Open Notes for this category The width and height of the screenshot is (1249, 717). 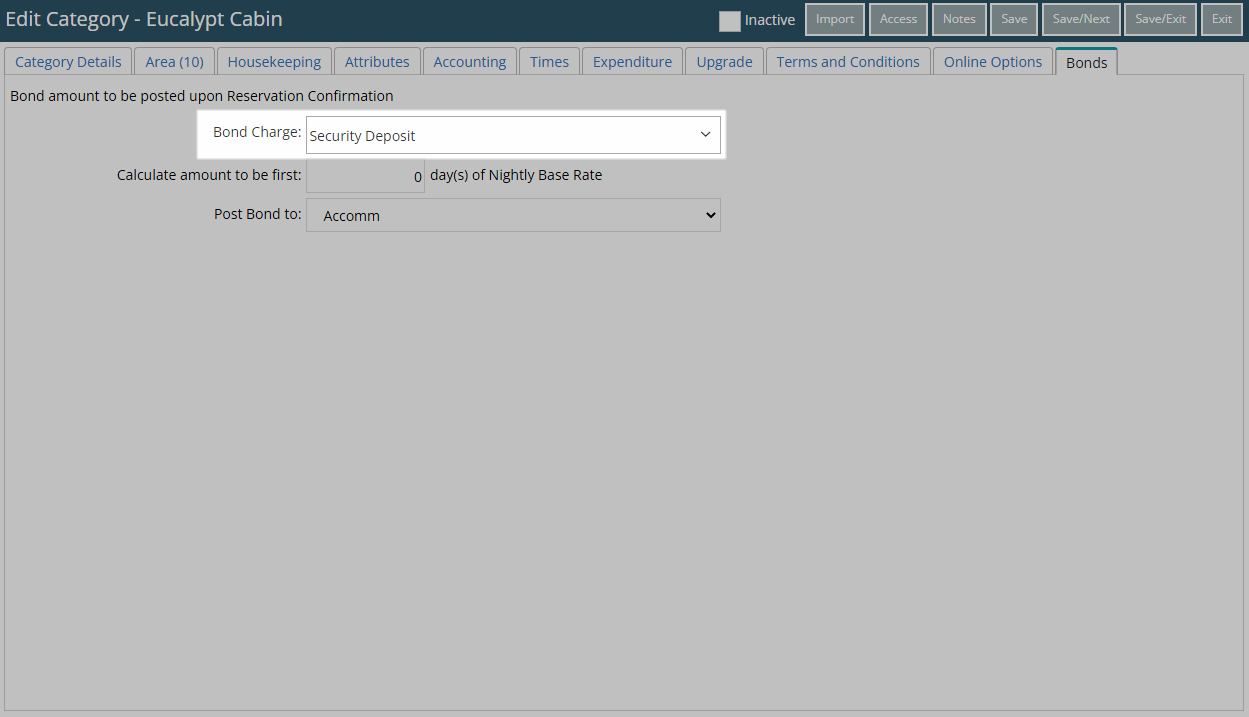pyautogui.click(x=959, y=19)
